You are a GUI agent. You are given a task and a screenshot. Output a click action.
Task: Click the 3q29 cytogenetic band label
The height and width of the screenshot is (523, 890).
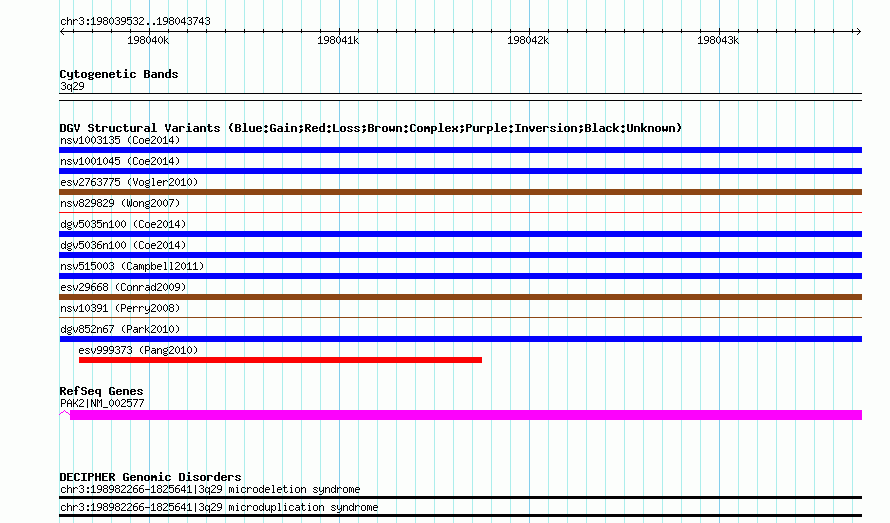72,86
